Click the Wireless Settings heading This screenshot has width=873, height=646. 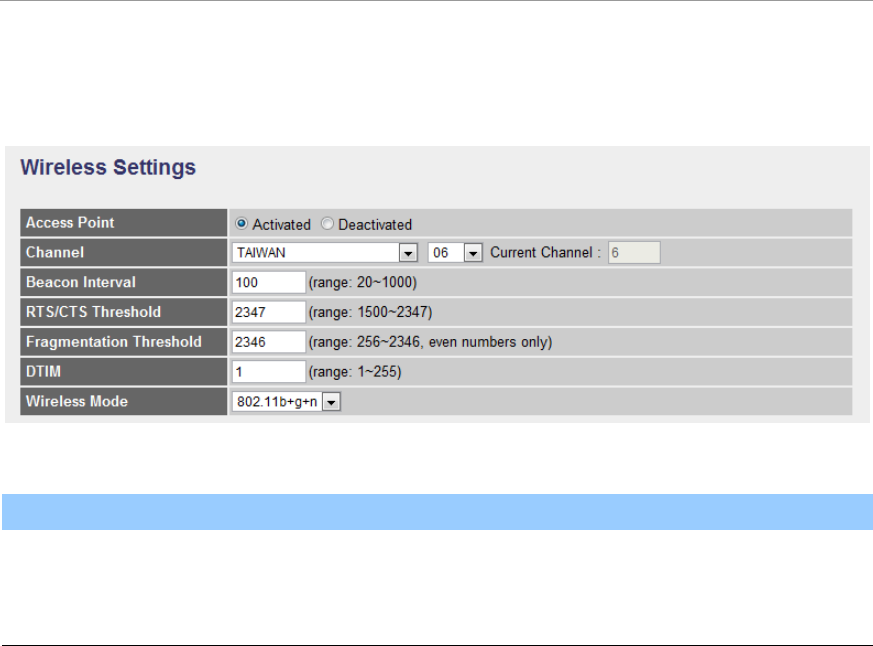(108, 167)
